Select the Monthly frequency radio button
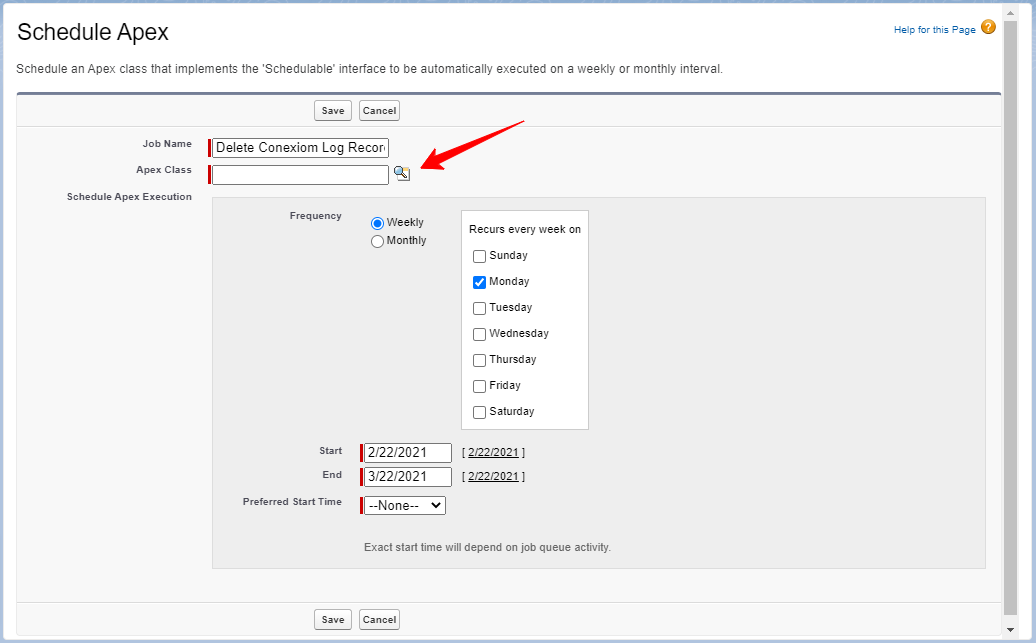 point(378,241)
